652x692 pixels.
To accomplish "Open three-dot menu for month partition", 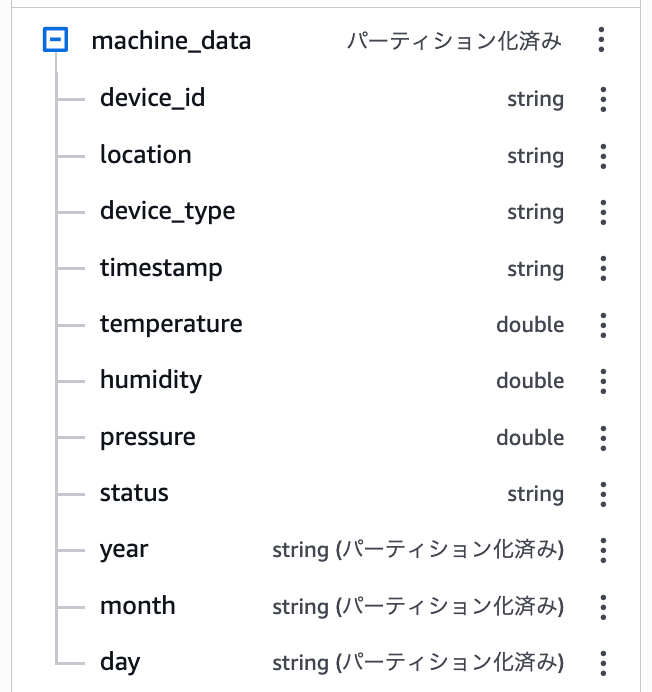I will pyautogui.click(x=602, y=607).
